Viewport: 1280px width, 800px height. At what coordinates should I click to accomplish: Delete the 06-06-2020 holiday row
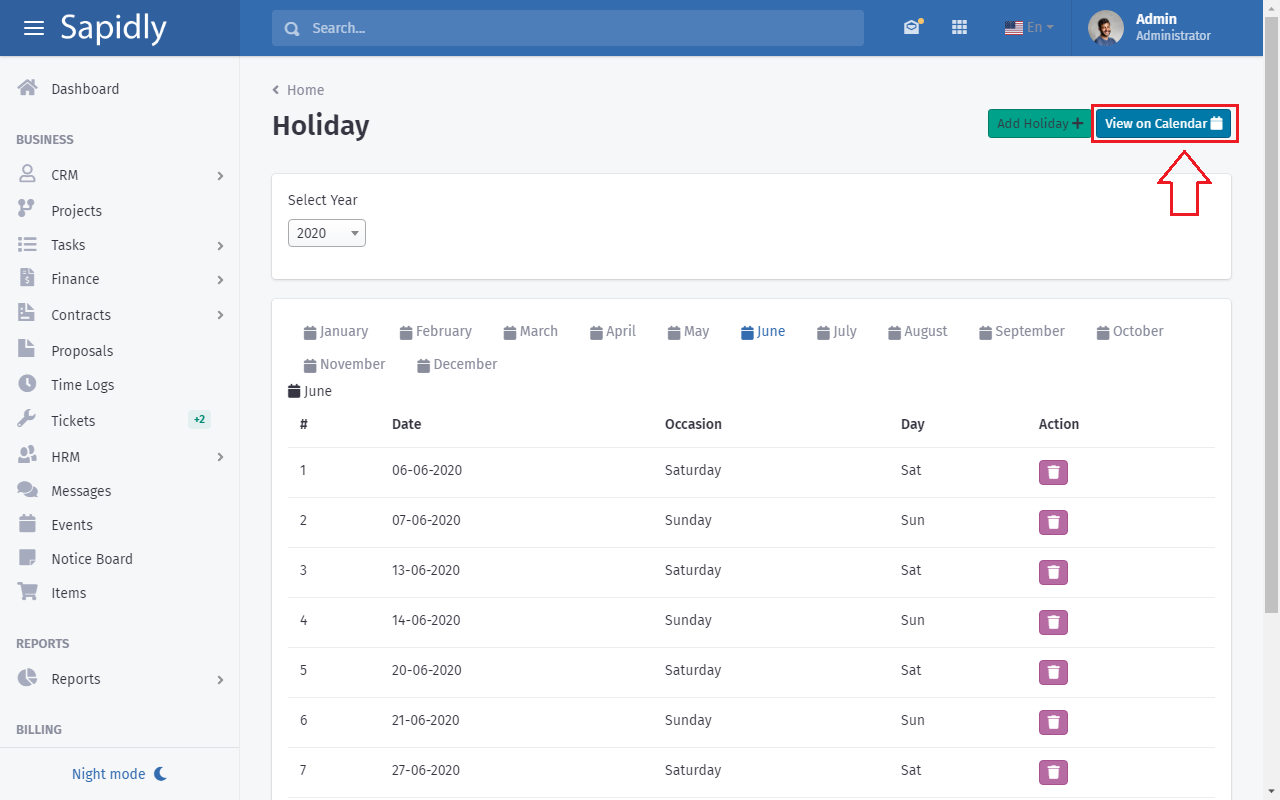[x=1052, y=472]
